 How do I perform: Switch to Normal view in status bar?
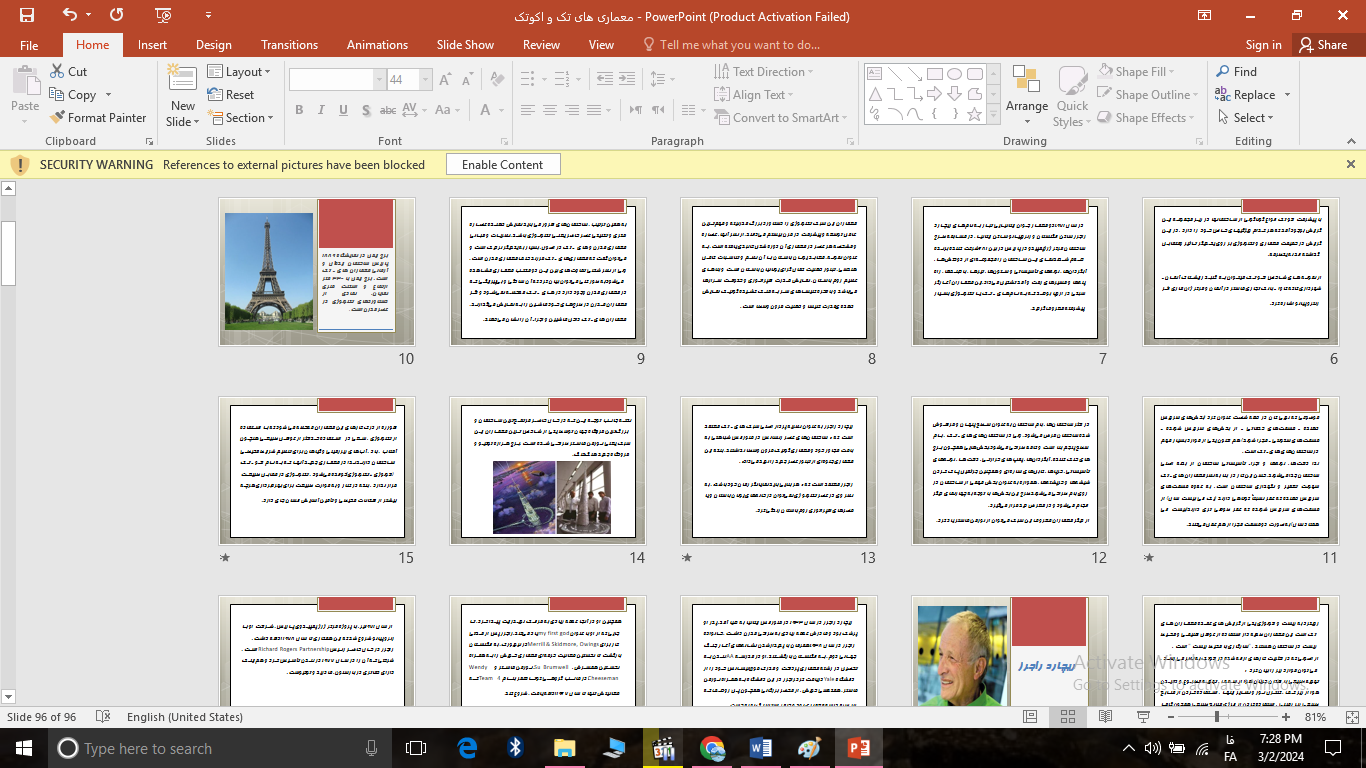[x=1030, y=717]
